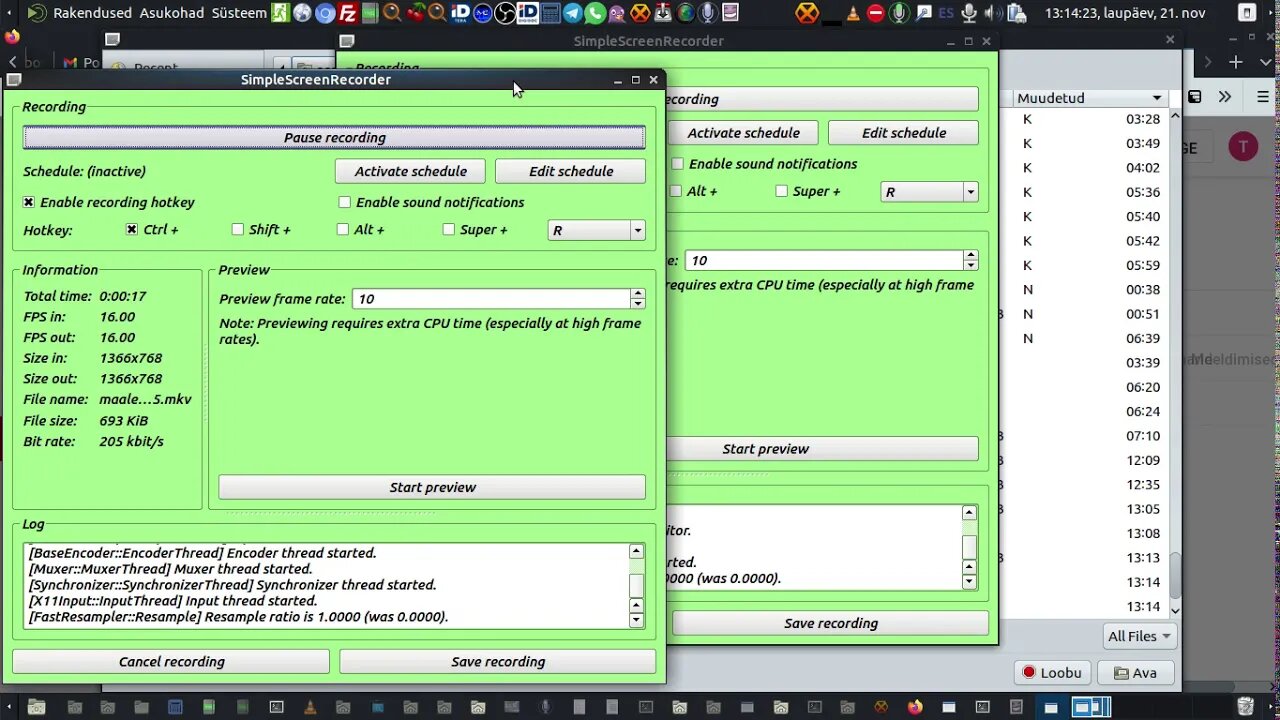
Task: Open WhatsApp launcher in the top panel
Action: coord(595,13)
